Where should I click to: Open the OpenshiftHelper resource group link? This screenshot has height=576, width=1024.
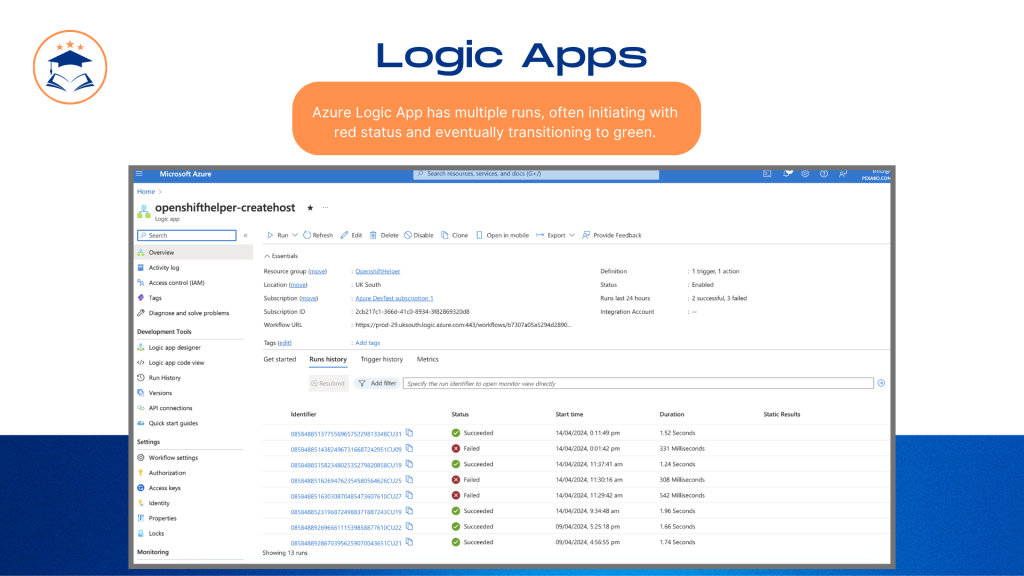tap(377, 271)
